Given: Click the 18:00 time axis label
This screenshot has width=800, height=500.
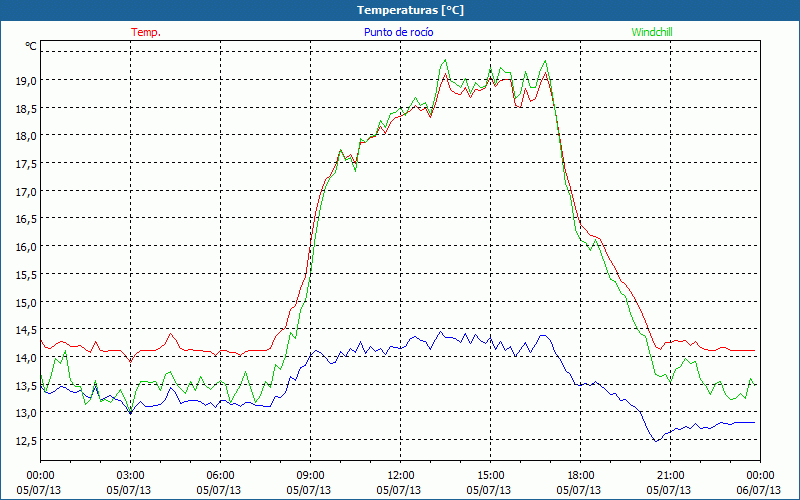Looking at the screenshot, I should [581, 476].
